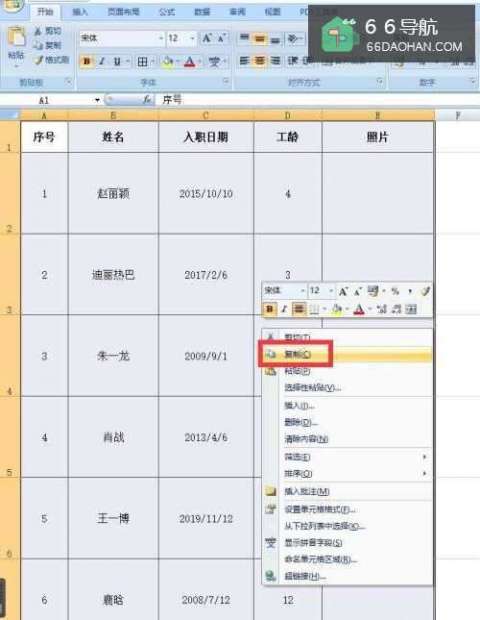The image size is (480, 620).
Task: Switch to the 插入 ribbon tab
Action: (80, 11)
